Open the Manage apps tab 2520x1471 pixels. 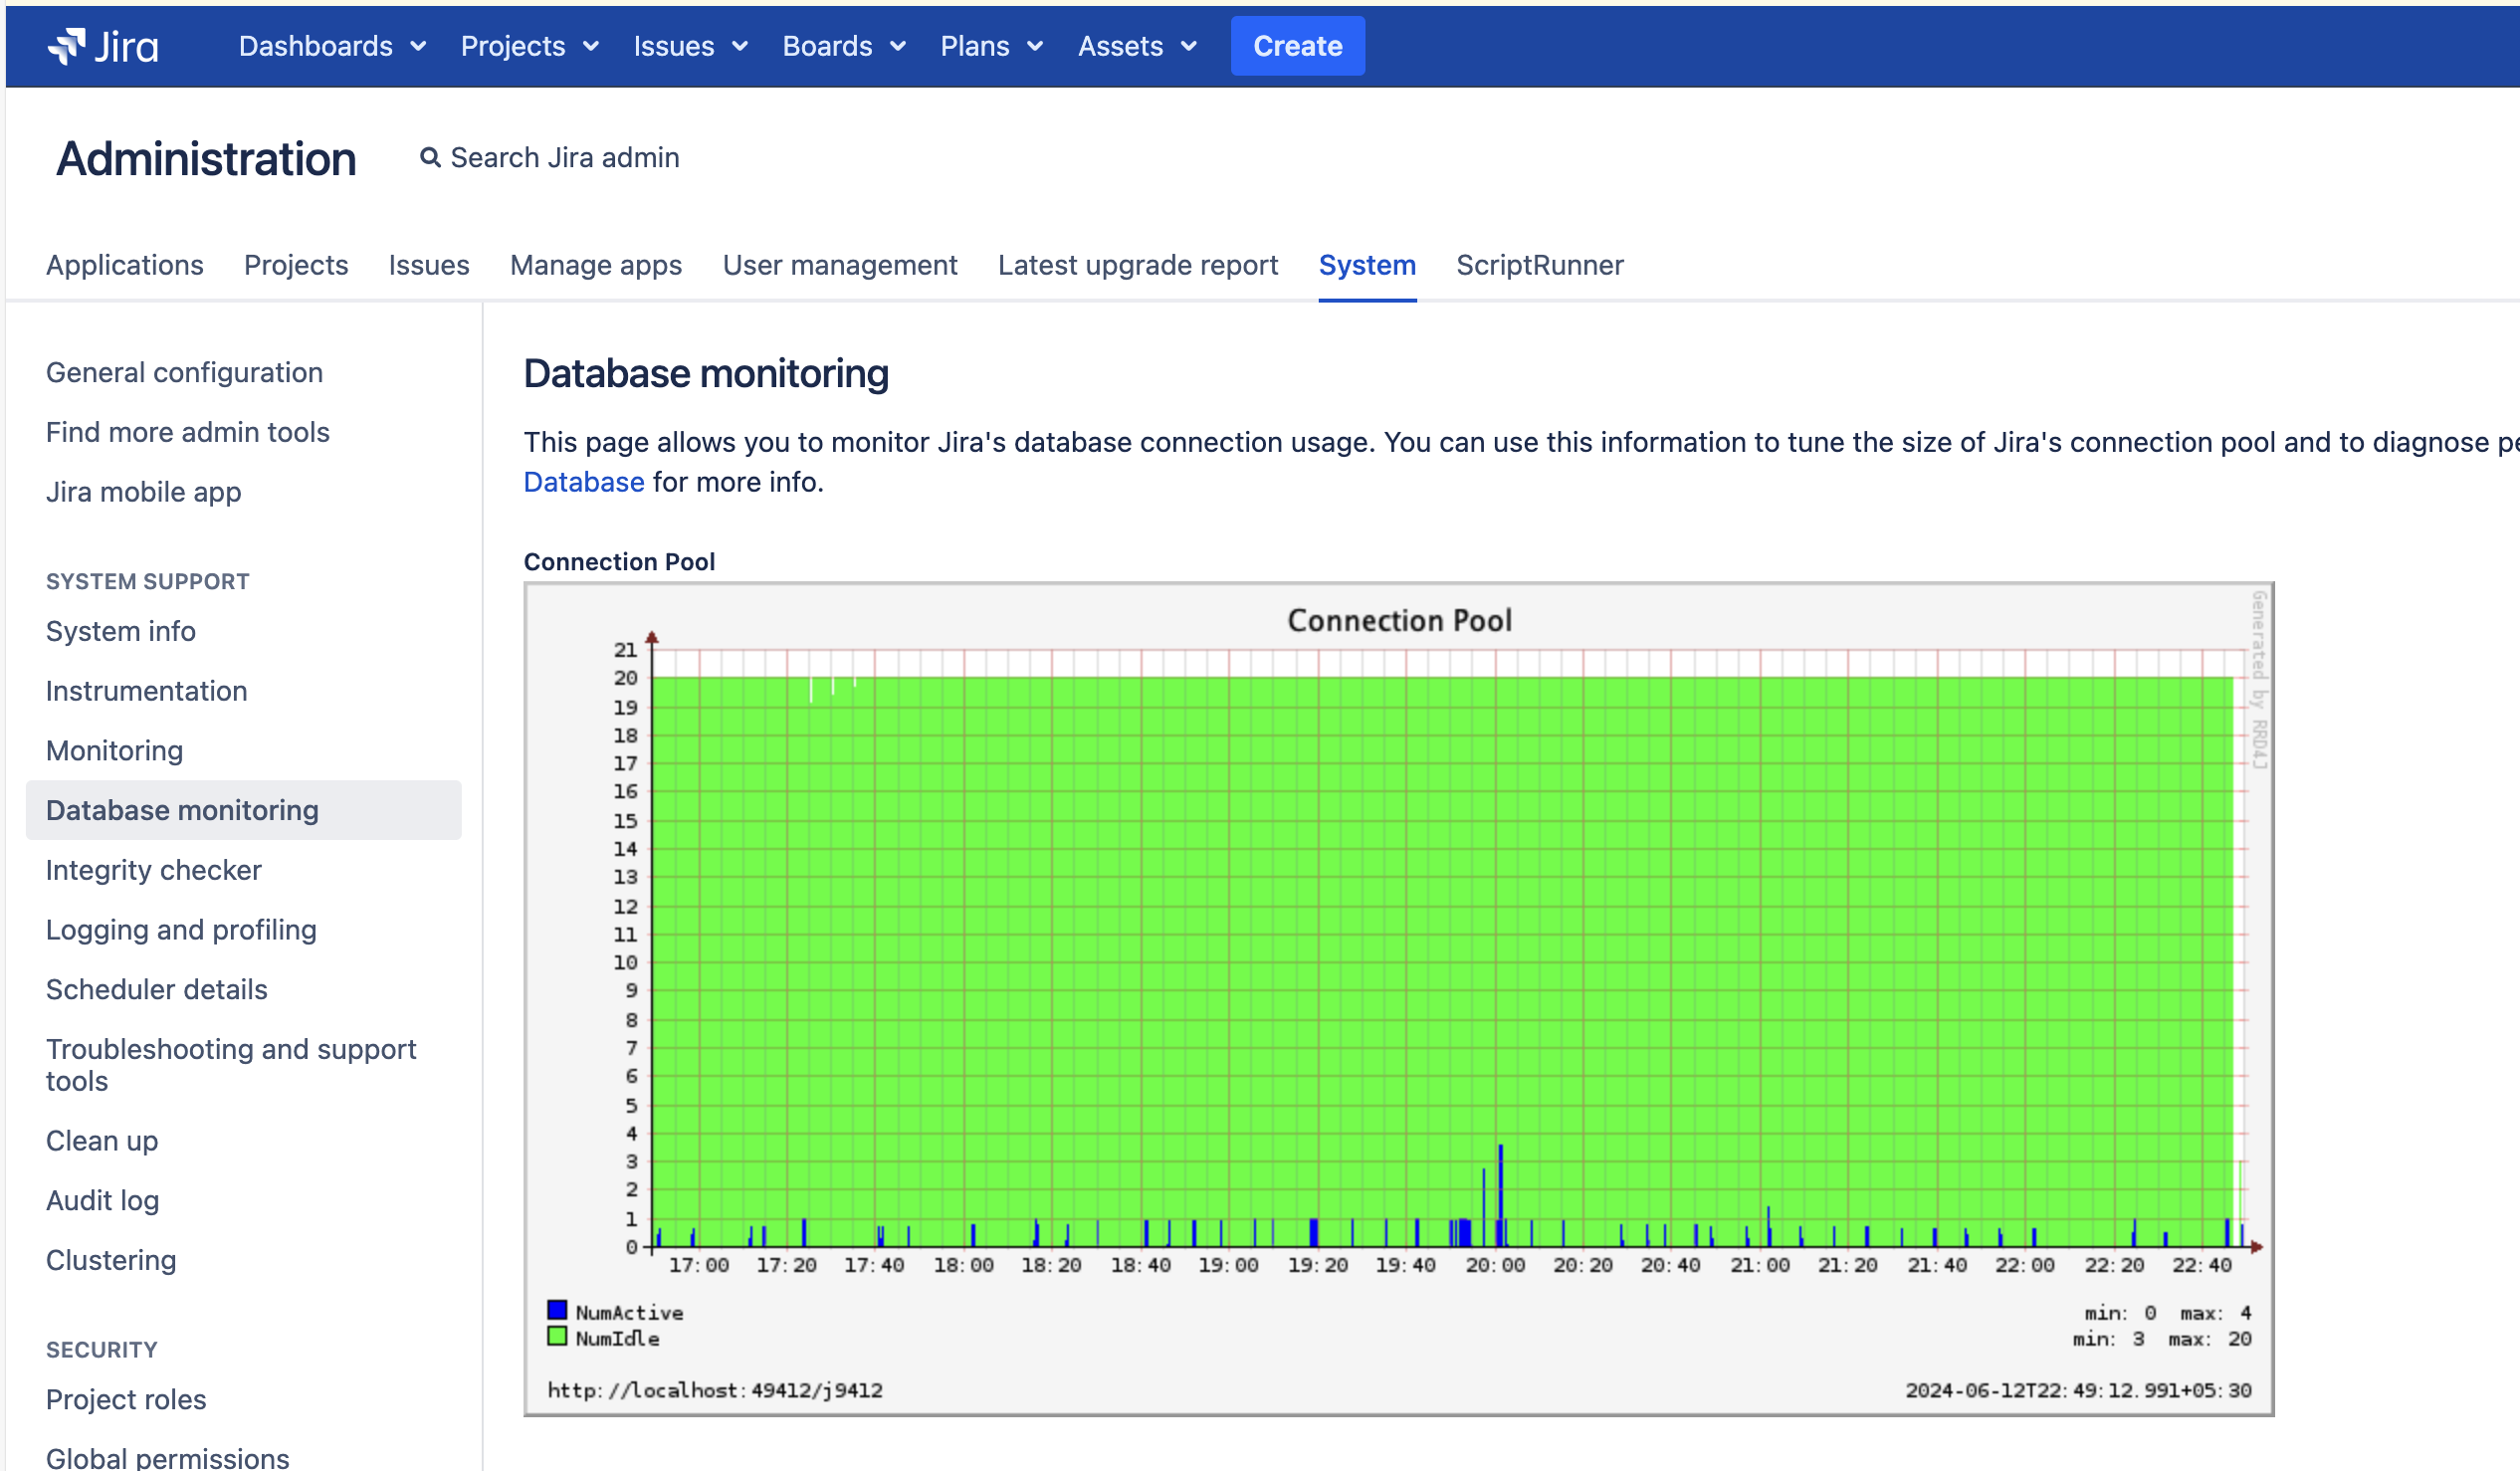coord(596,265)
